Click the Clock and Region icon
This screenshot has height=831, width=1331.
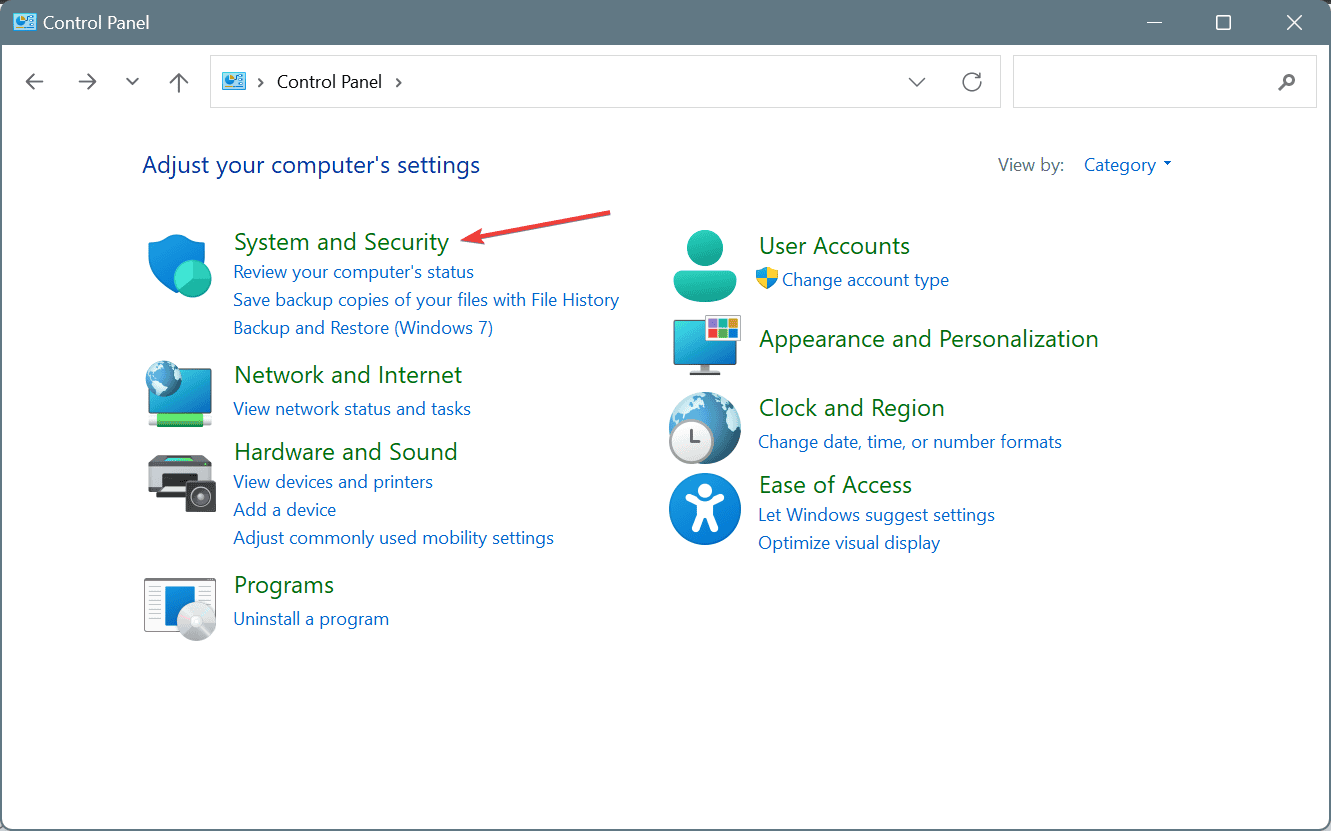click(x=705, y=427)
